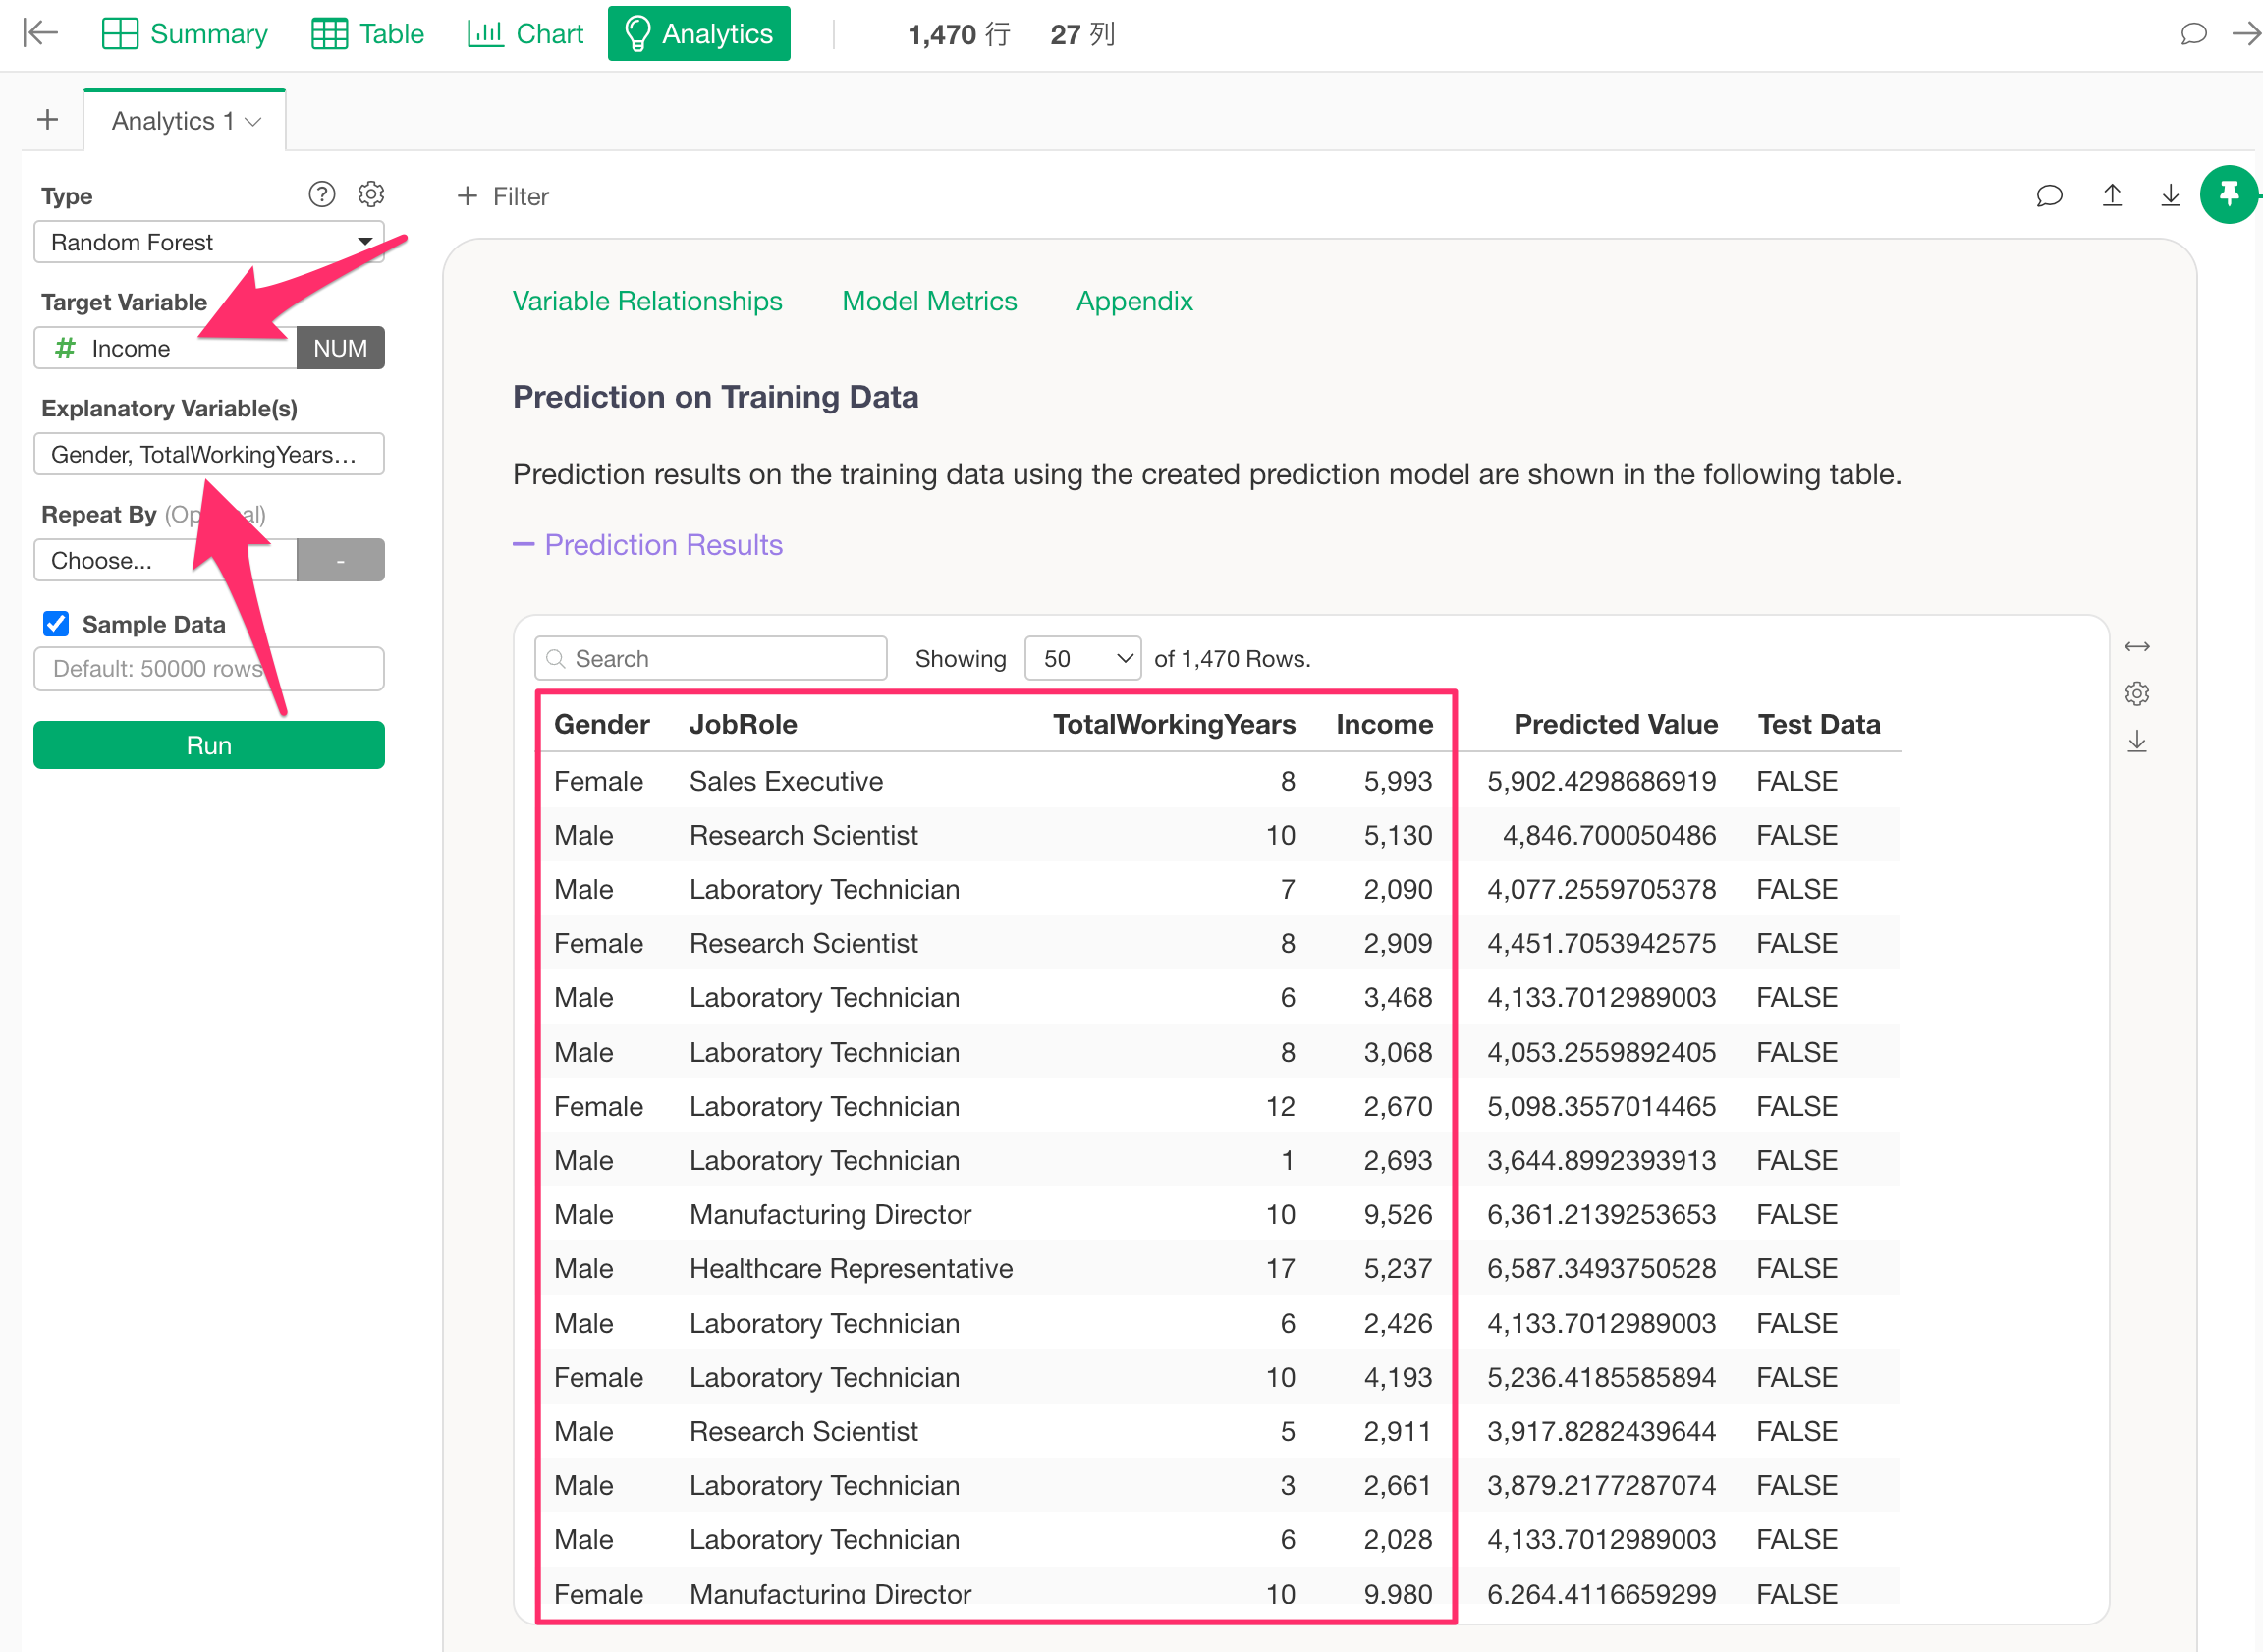Click the back-to-start arrow icon in the header
This screenshot has width=2263, height=1652.
click(x=41, y=34)
